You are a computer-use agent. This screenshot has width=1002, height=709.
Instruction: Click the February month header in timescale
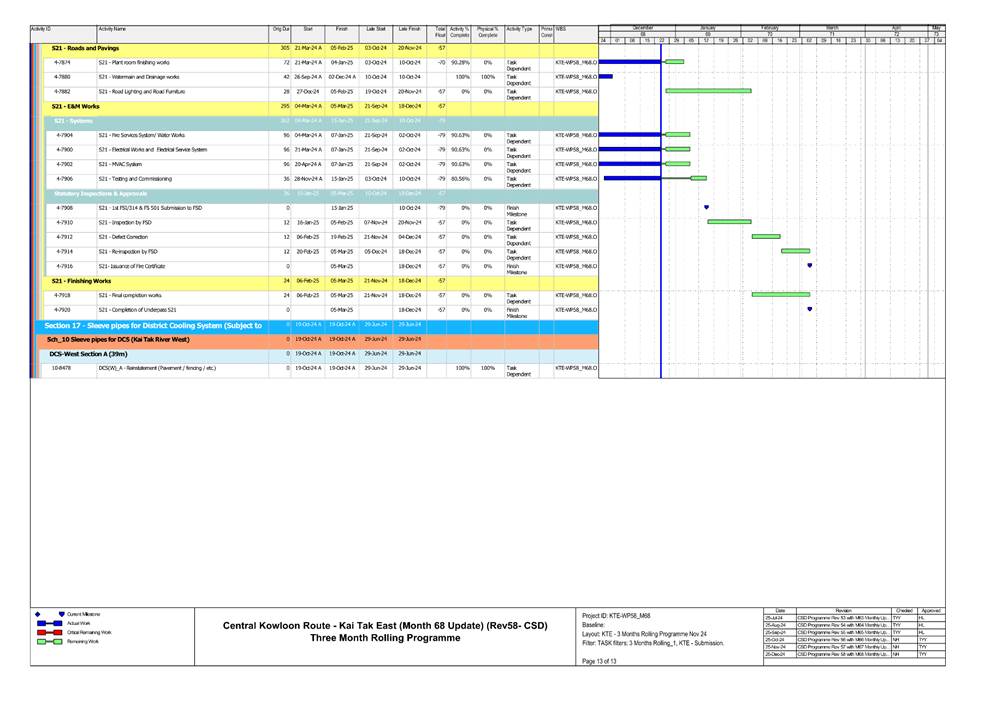pos(769,27)
